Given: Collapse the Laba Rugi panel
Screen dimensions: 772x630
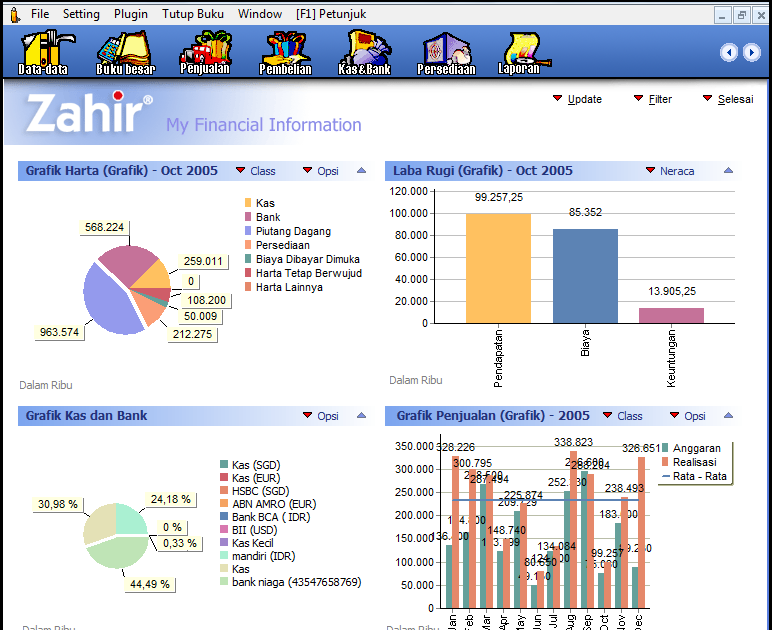Looking at the screenshot, I should coord(729,170).
